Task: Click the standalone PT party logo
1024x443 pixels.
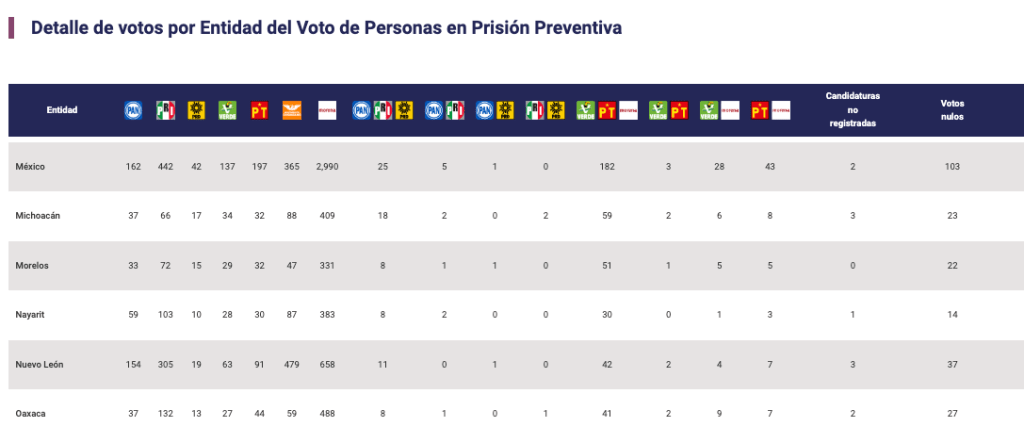Action: (259, 110)
